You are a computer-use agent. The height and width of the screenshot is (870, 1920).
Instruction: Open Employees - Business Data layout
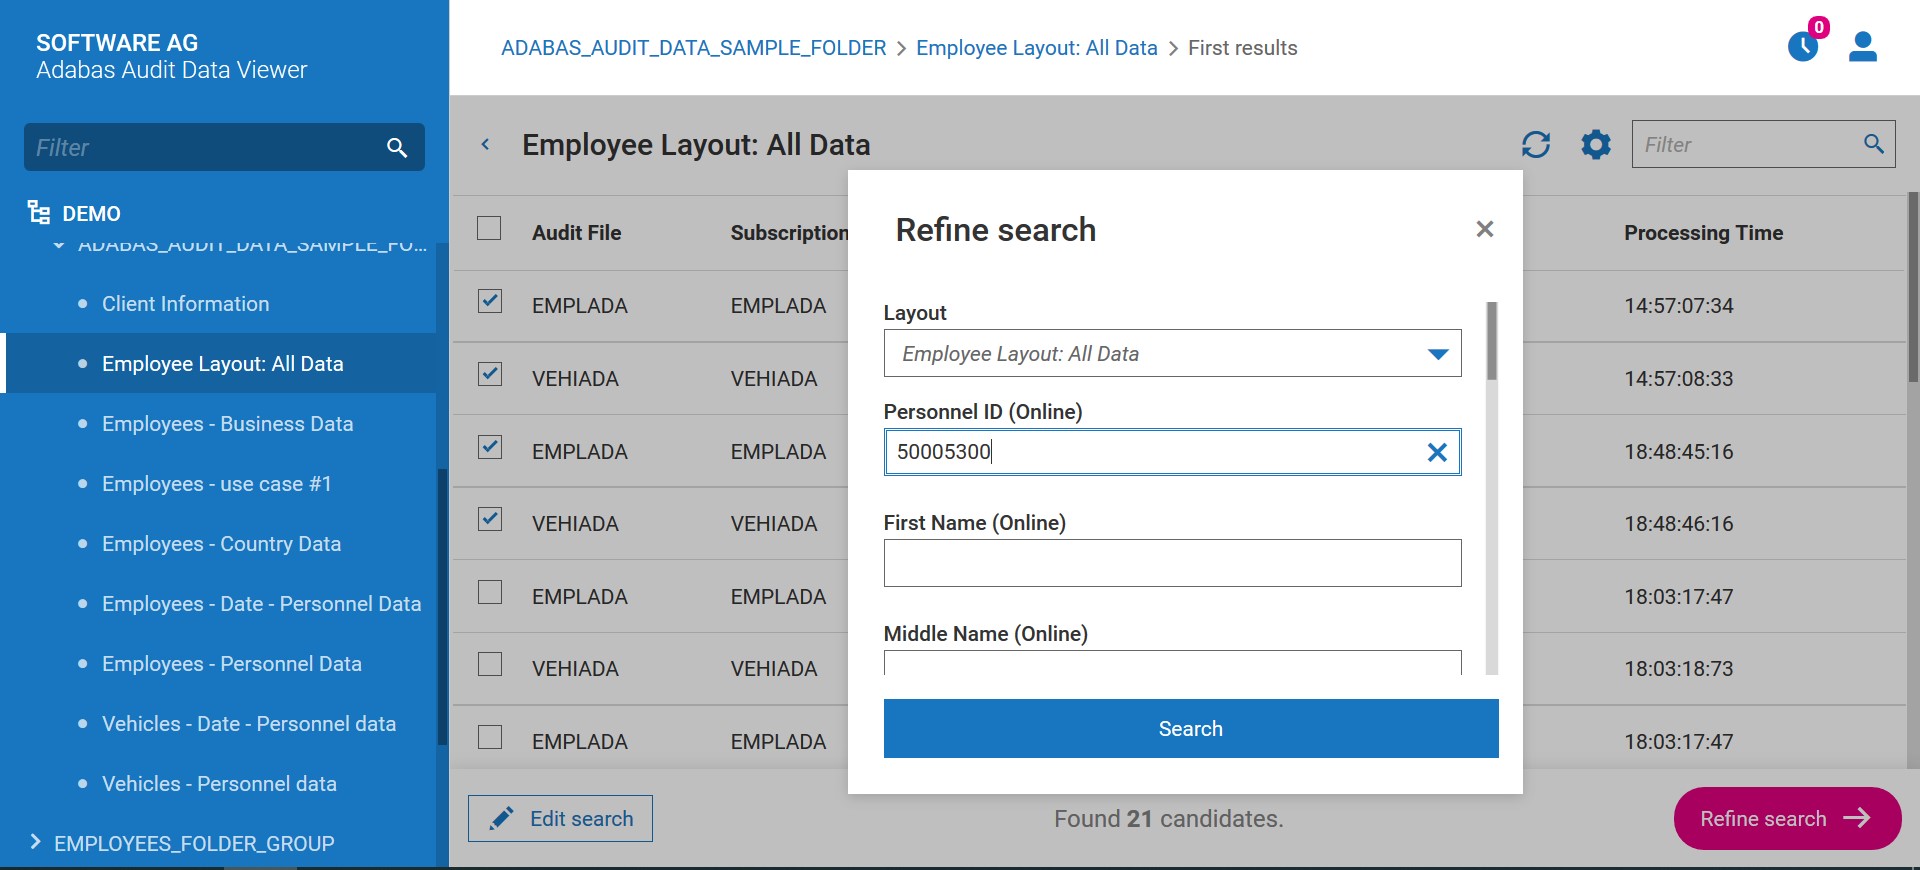[227, 424]
